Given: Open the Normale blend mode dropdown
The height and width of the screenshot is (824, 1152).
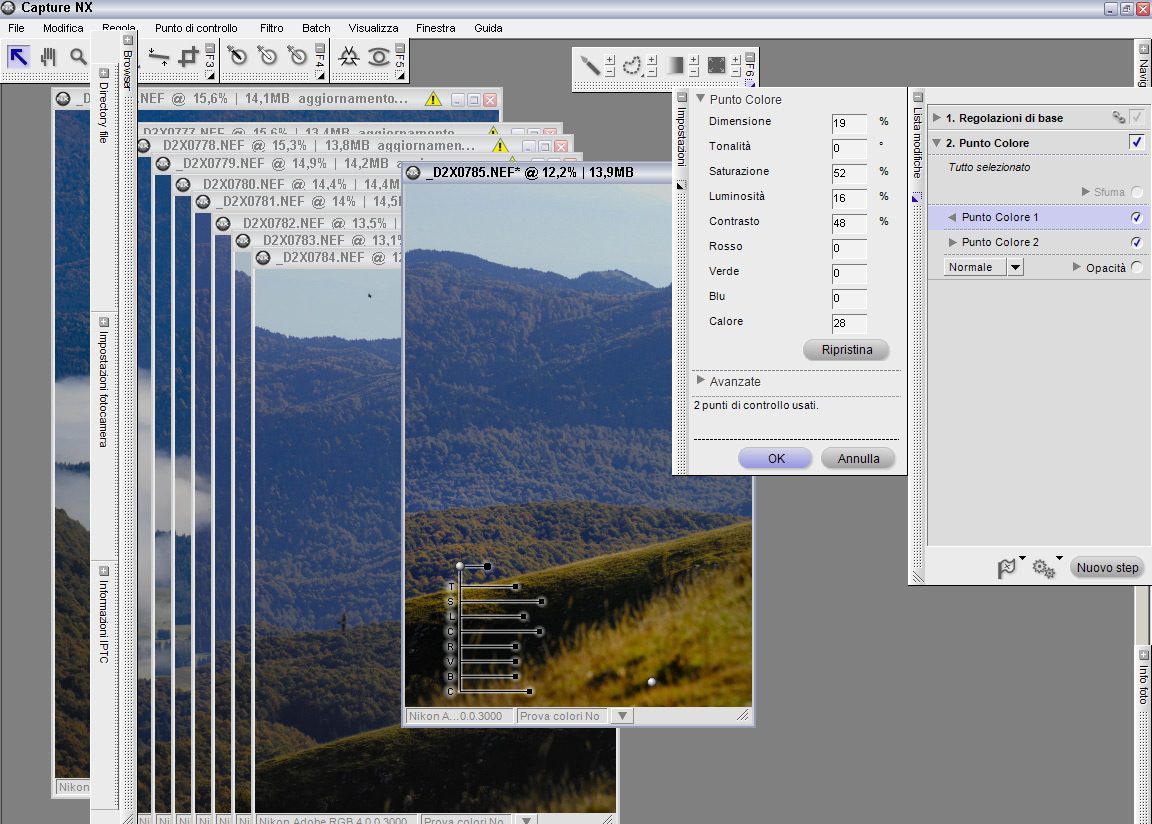Looking at the screenshot, I should tap(1015, 267).
